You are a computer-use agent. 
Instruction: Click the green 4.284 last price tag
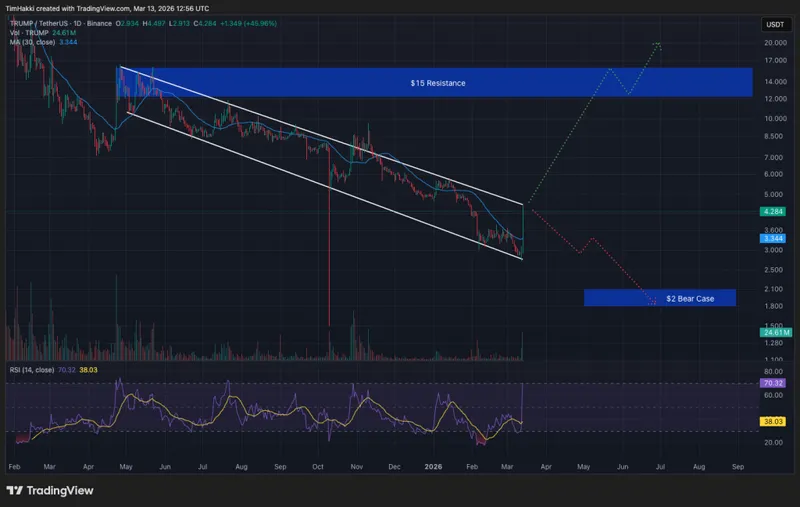(773, 212)
